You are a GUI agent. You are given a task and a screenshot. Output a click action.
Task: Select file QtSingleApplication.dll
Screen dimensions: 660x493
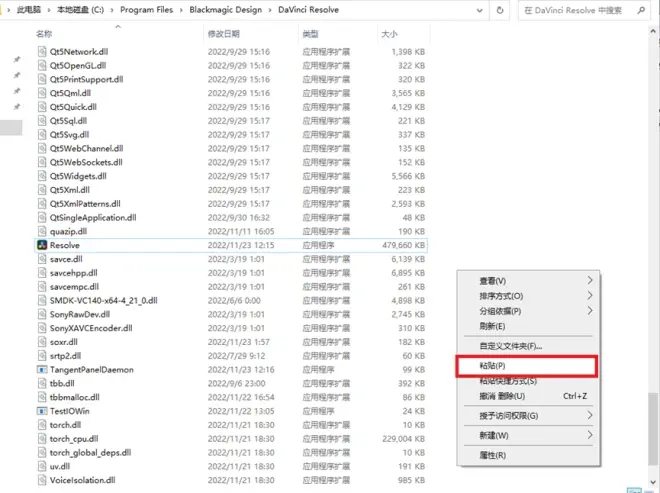(x=93, y=218)
